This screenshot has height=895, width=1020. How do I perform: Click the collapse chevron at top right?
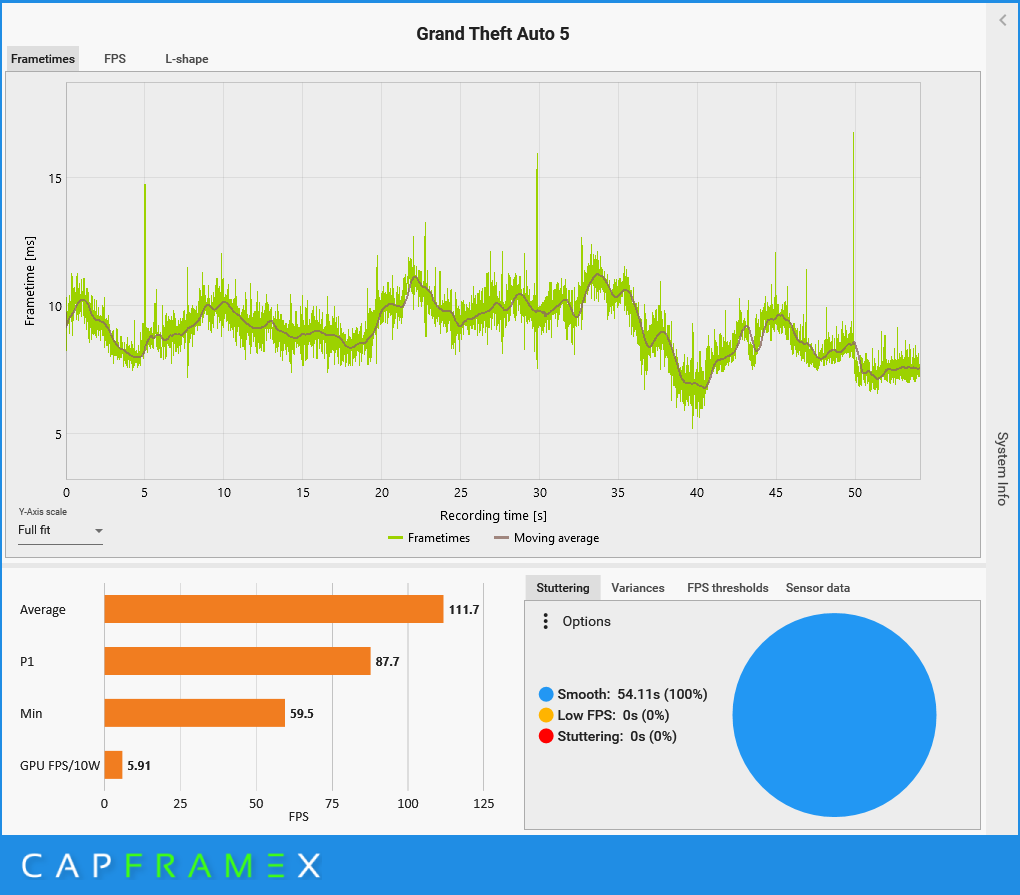tap(1002, 20)
